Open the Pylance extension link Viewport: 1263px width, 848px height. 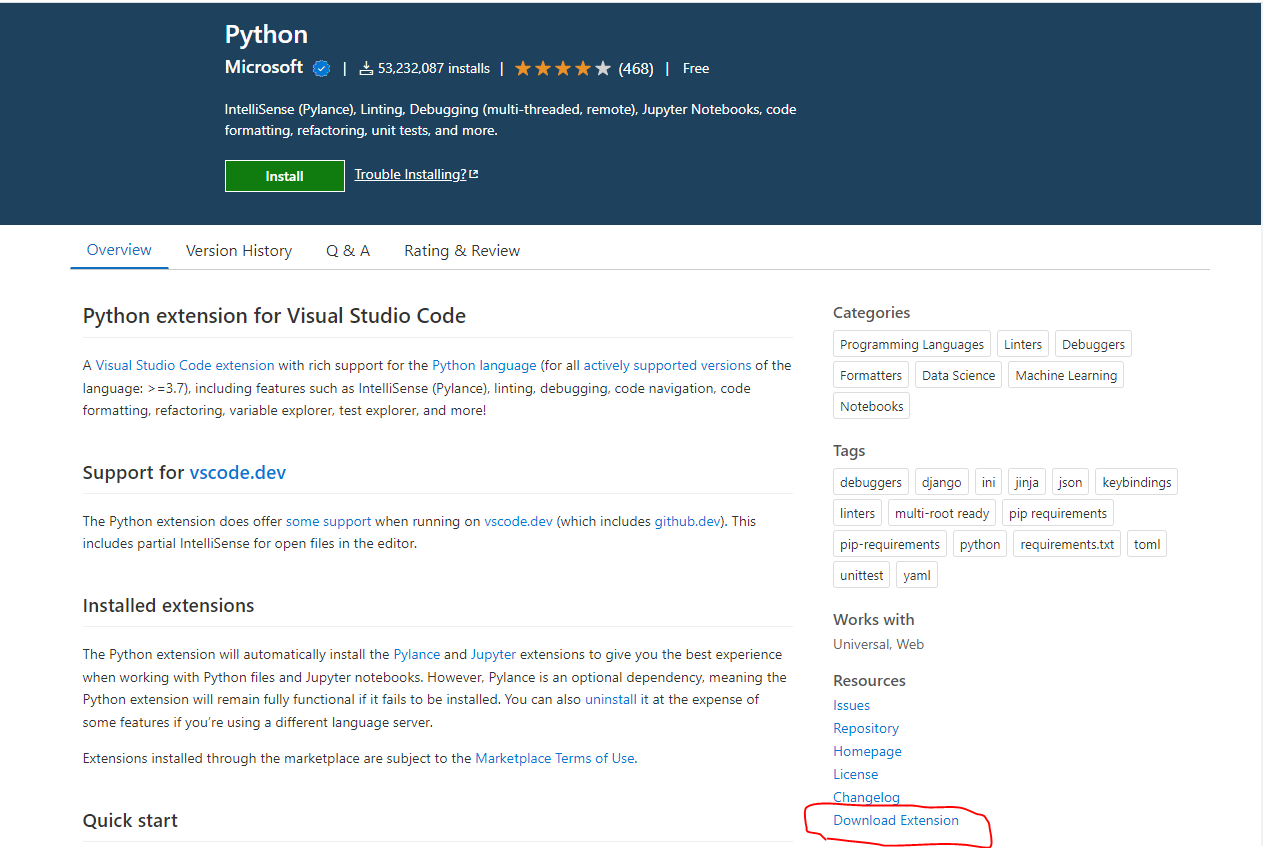[417, 654]
